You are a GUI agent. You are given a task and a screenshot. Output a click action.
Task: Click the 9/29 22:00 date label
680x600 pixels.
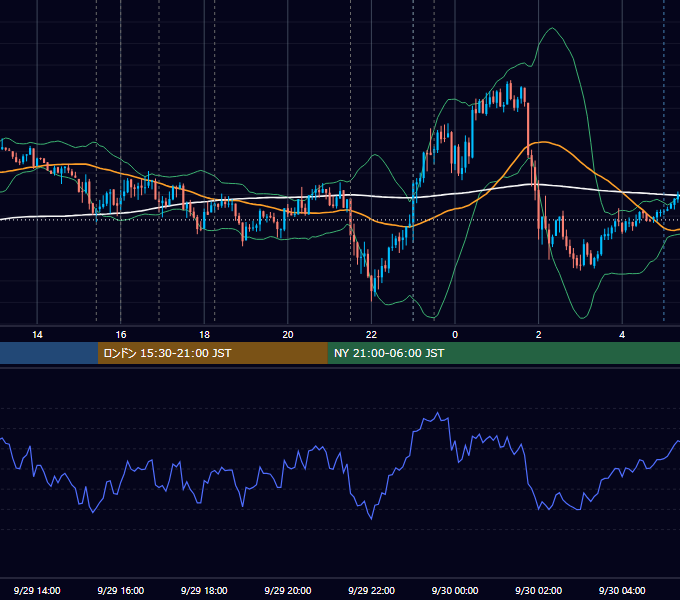click(371, 590)
